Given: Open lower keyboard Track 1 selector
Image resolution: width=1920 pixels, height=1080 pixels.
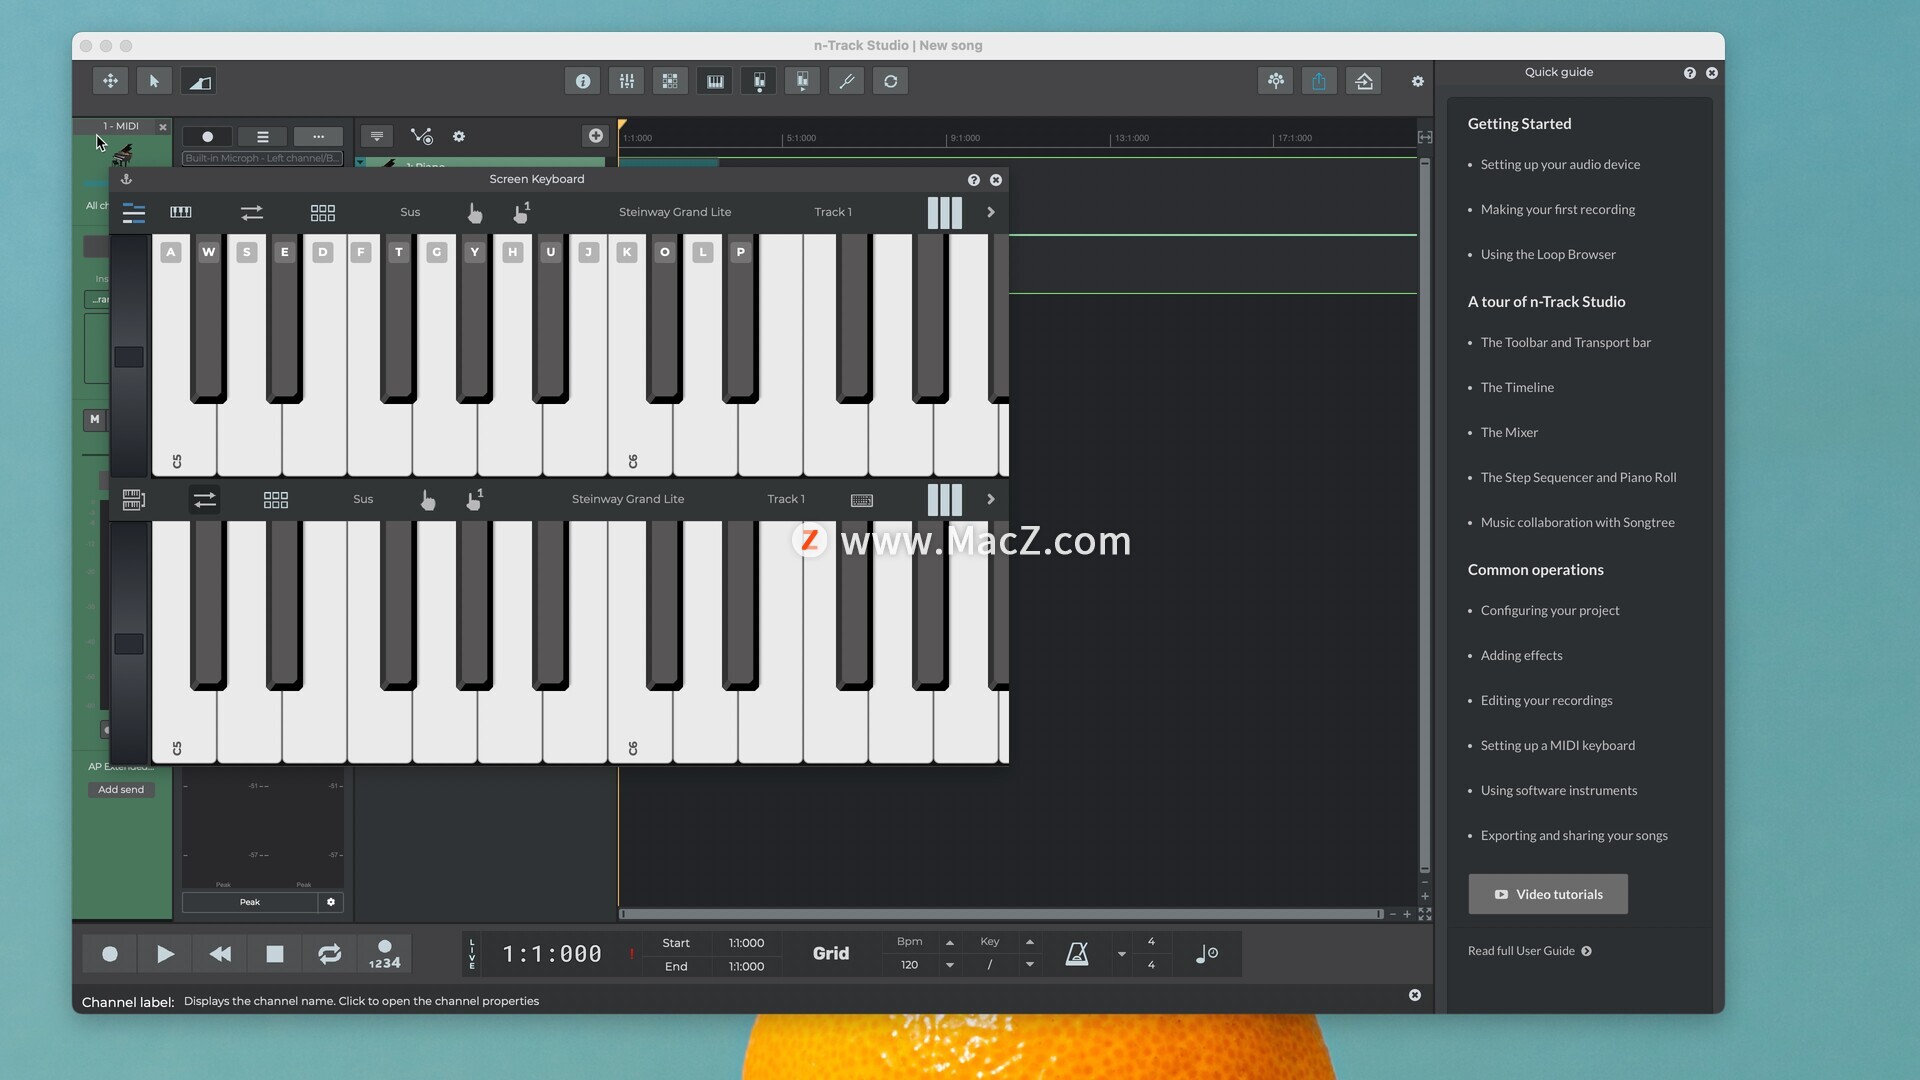Looking at the screenshot, I should click(x=786, y=499).
